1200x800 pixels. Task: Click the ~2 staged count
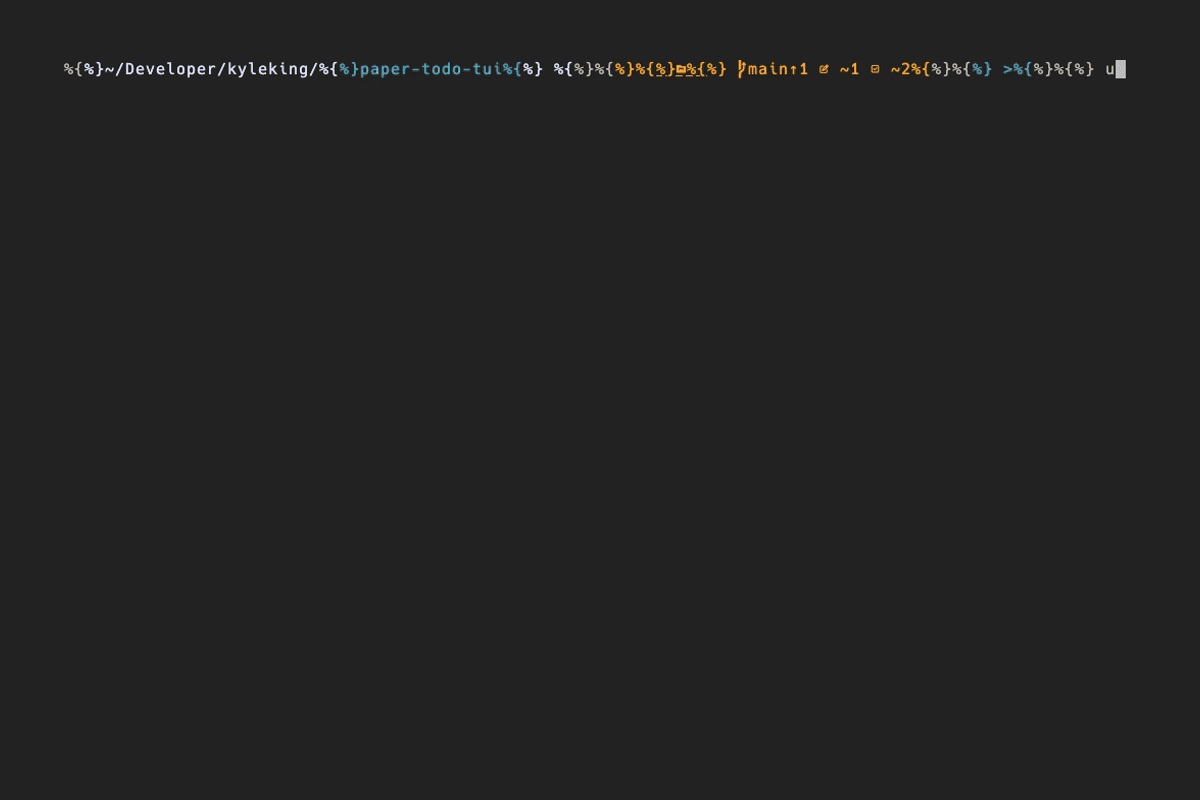pos(900,69)
